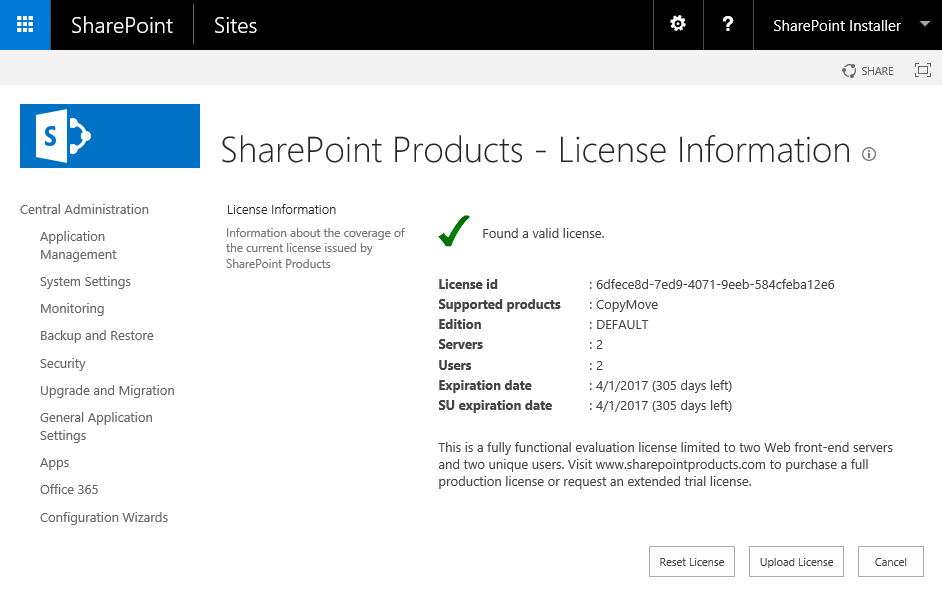The height and width of the screenshot is (589, 942).
Task: Click the SHARE icon
Action: click(x=866, y=70)
